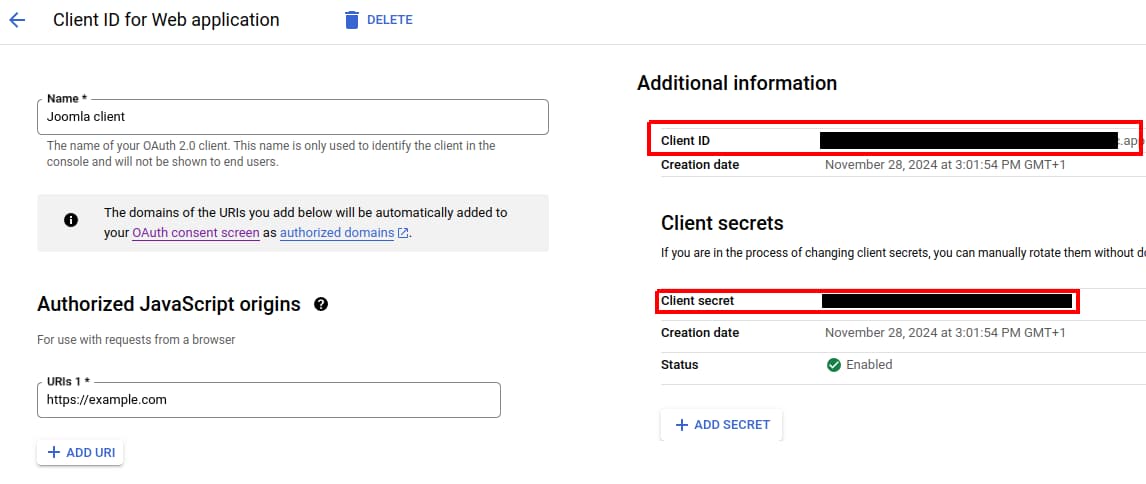1146x484 pixels.
Task: Go back using the left arrow
Action: (x=17, y=20)
